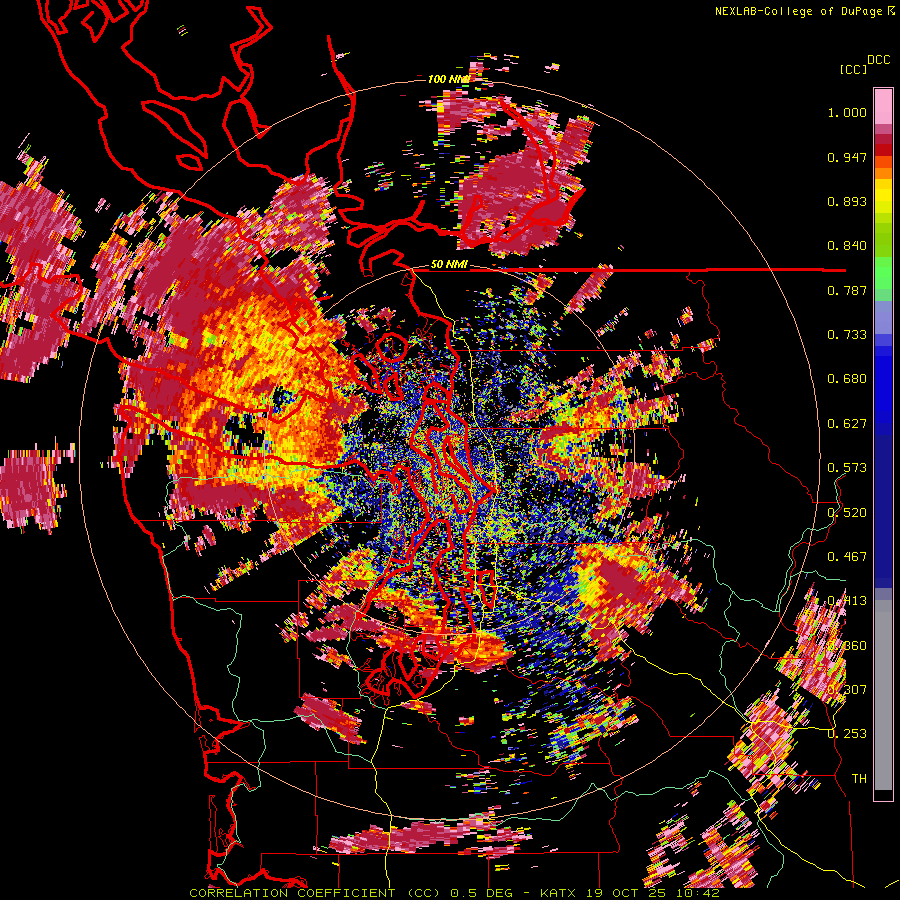Screen dimensions: 900x900
Task: Select the 0.680 legend value
Action: pyautogui.click(x=847, y=379)
